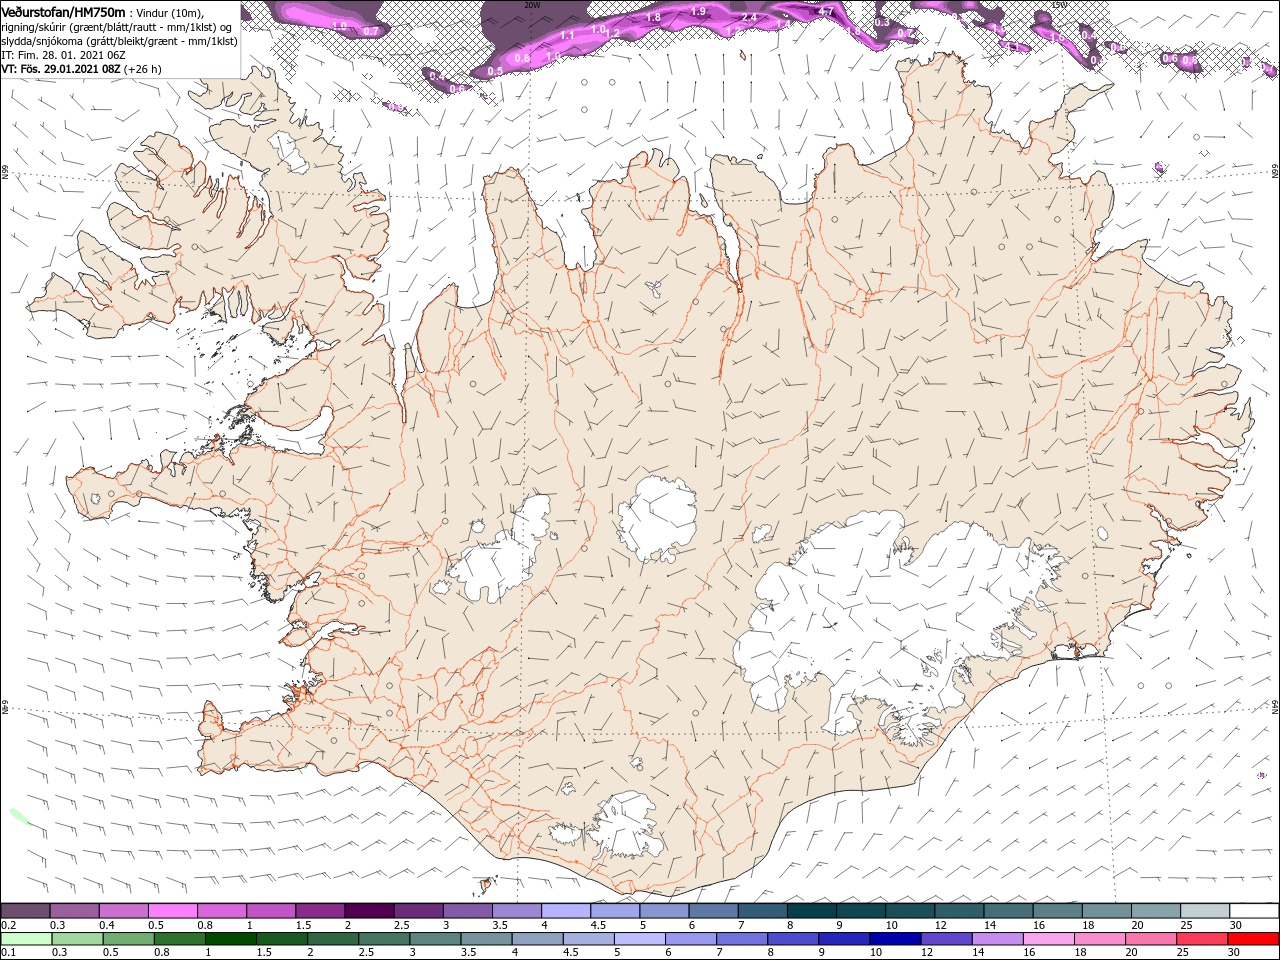Pick pale grey top-row swatch between 25 and 30
The height and width of the screenshot is (960, 1280).
click(x=1206, y=910)
